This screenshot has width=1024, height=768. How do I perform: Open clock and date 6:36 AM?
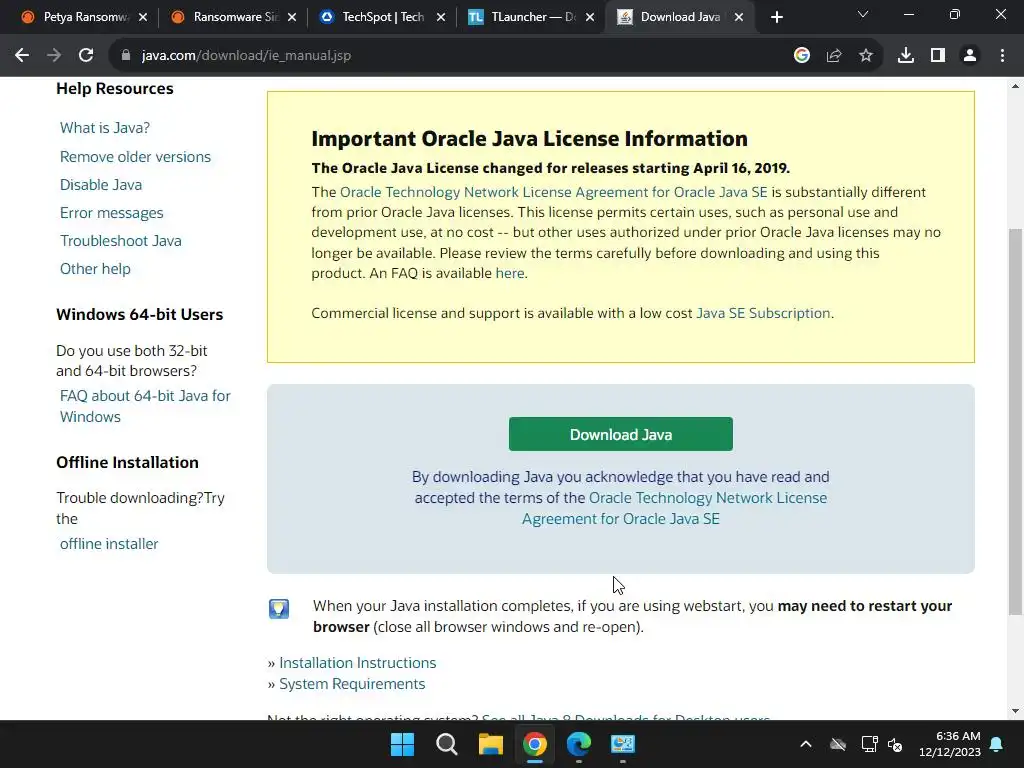pyautogui.click(x=950, y=744)
